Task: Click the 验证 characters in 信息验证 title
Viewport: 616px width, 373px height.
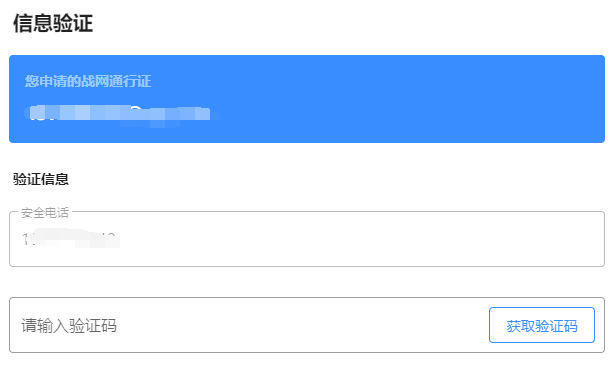Action: pos(73,23)
